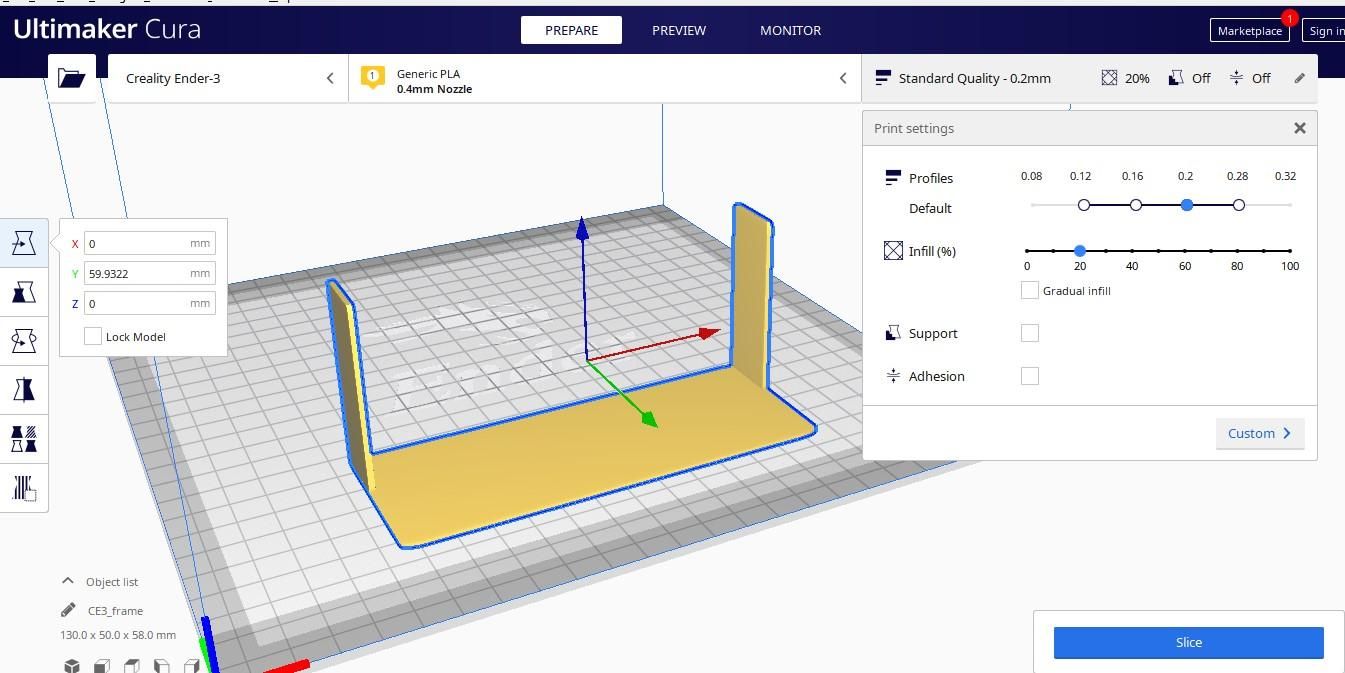This screenshot has width=1345, height=673.
Task: Enable Gradual infill checkbox
Action: [1029, 290]
